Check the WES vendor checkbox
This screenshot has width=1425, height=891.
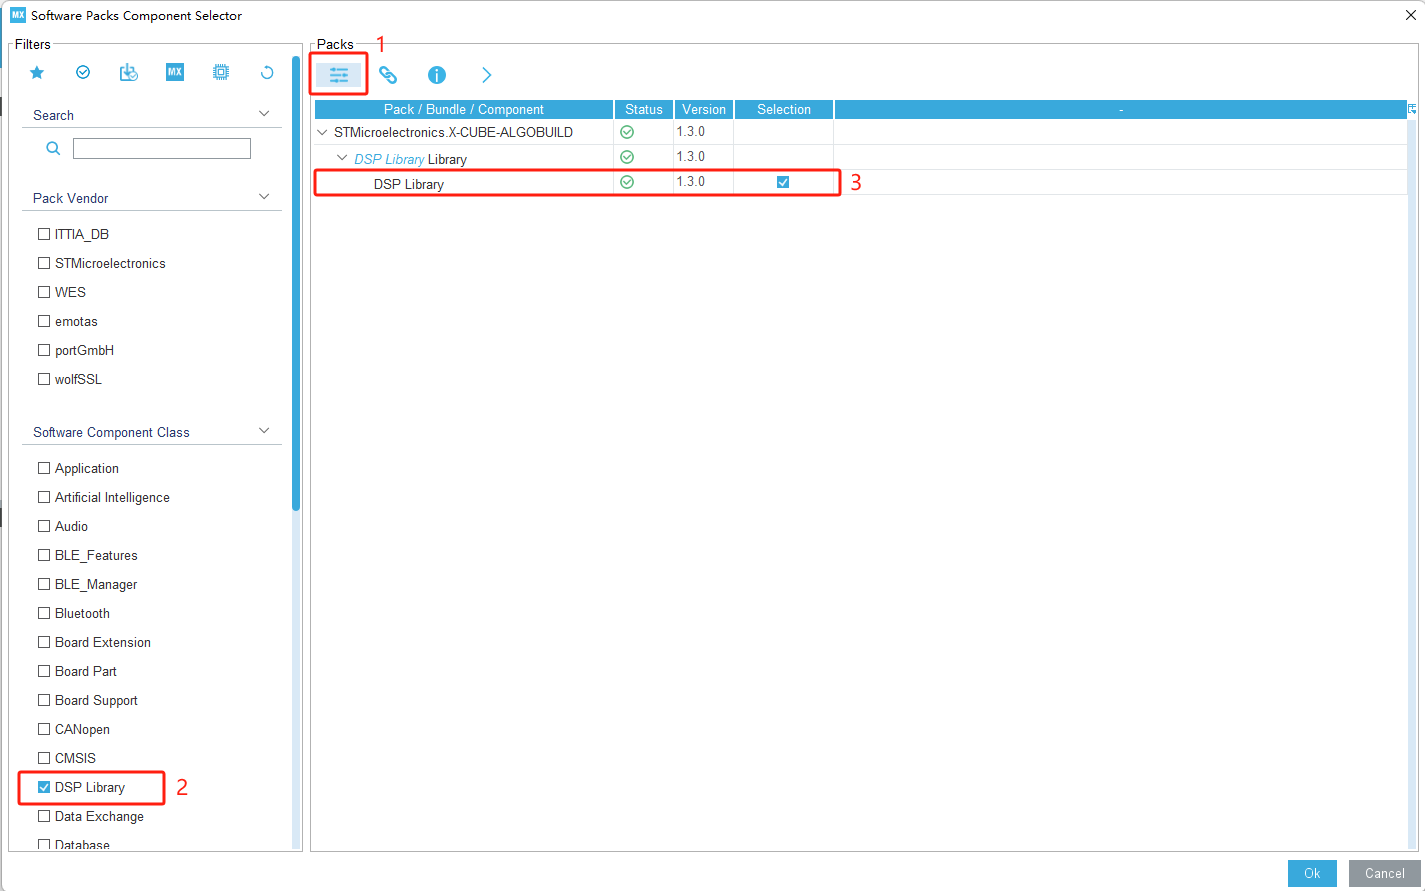click(x=44, y=292)
